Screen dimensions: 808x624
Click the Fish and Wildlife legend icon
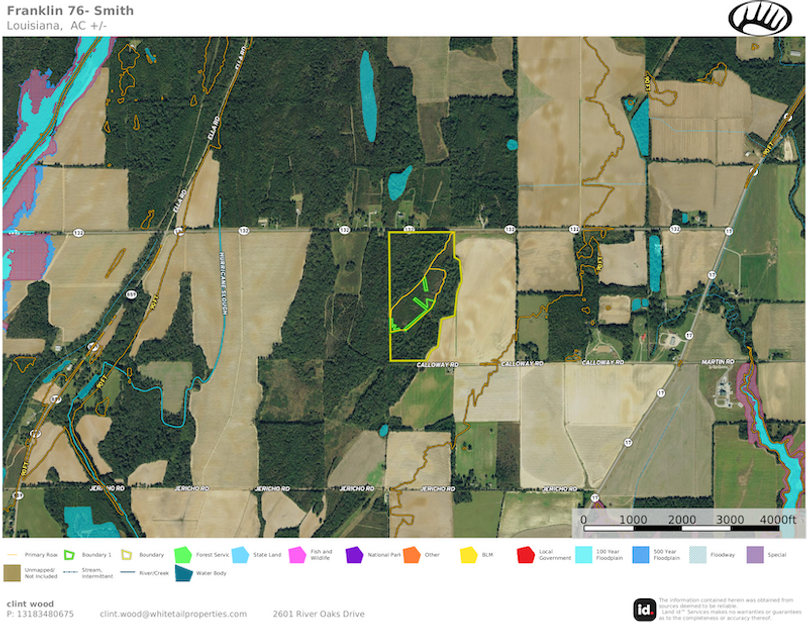coord(296,553)
